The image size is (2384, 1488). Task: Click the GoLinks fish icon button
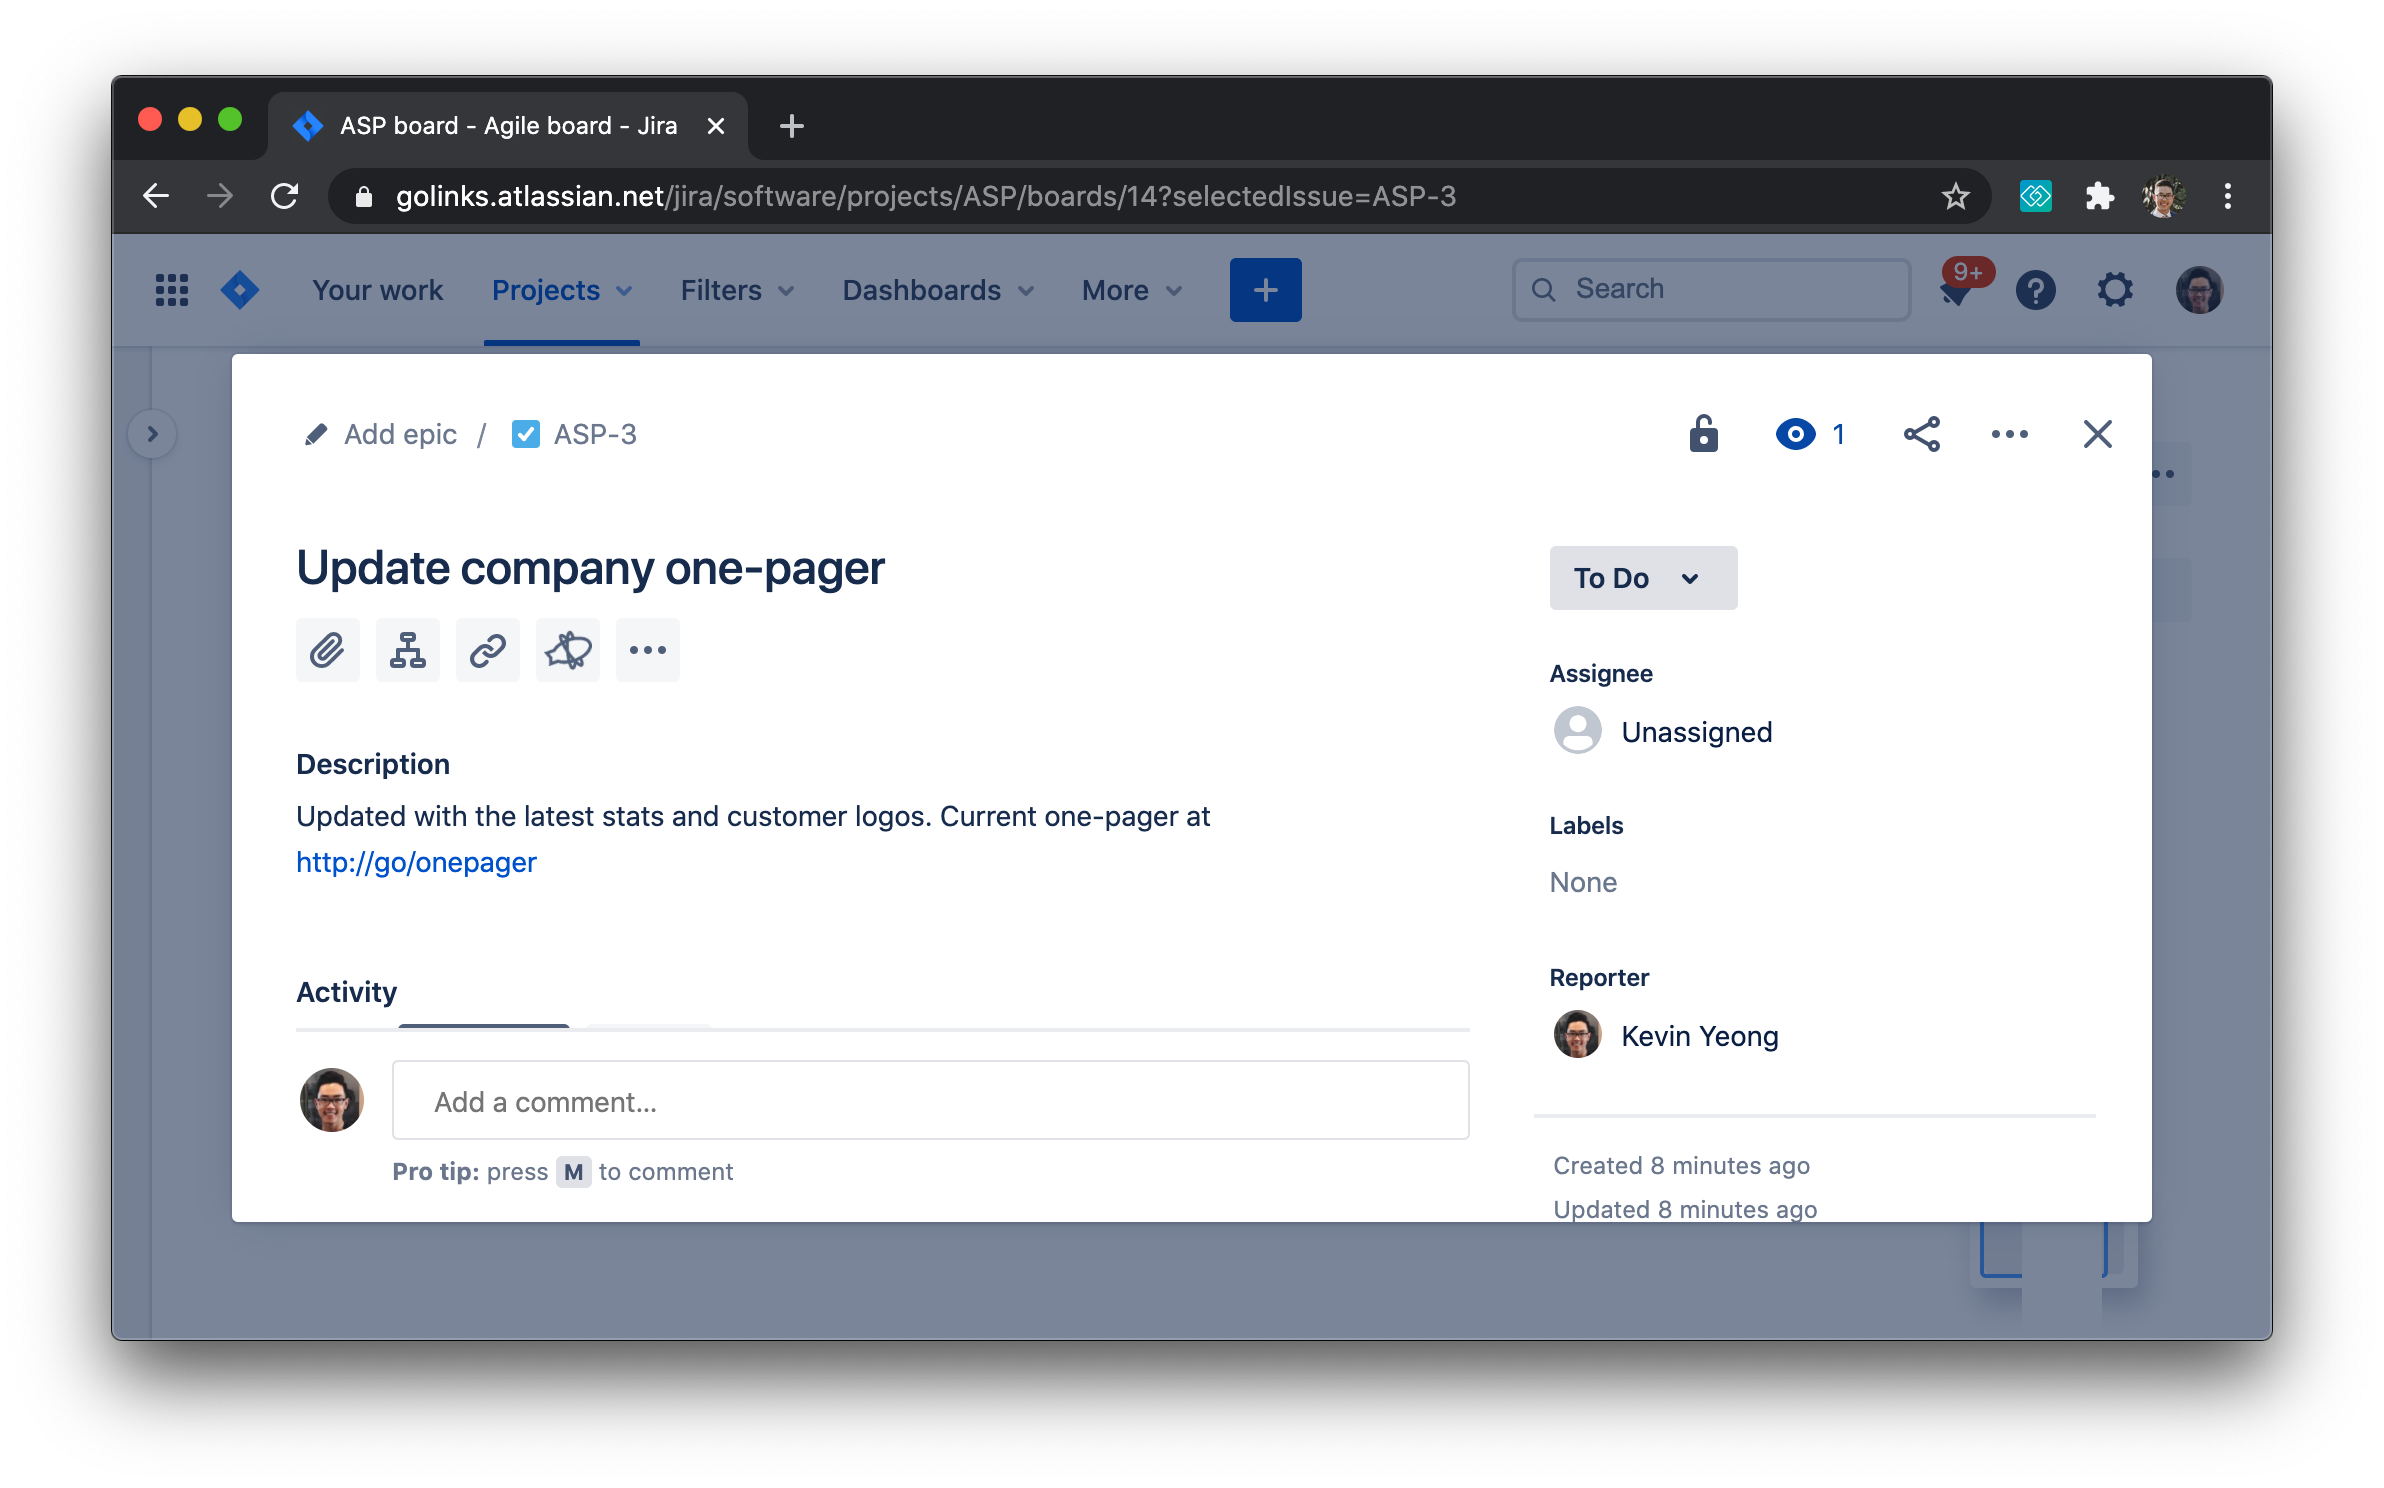tap(567, 650)
